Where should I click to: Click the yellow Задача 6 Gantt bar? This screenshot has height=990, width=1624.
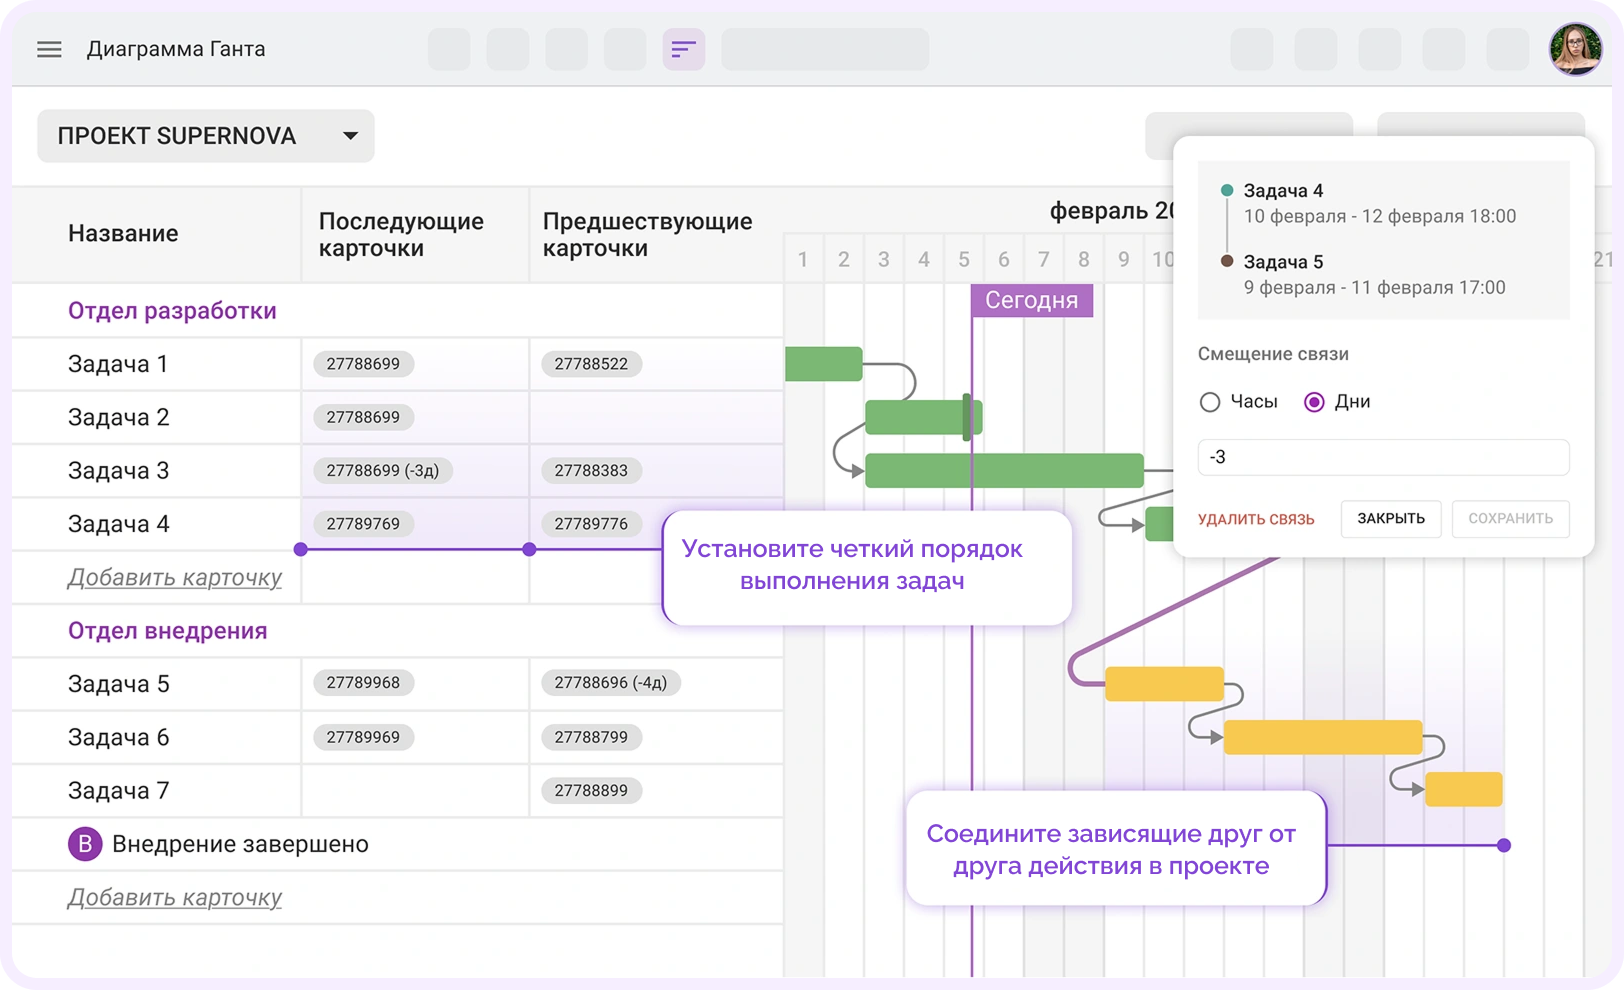tap(1322, 737)
